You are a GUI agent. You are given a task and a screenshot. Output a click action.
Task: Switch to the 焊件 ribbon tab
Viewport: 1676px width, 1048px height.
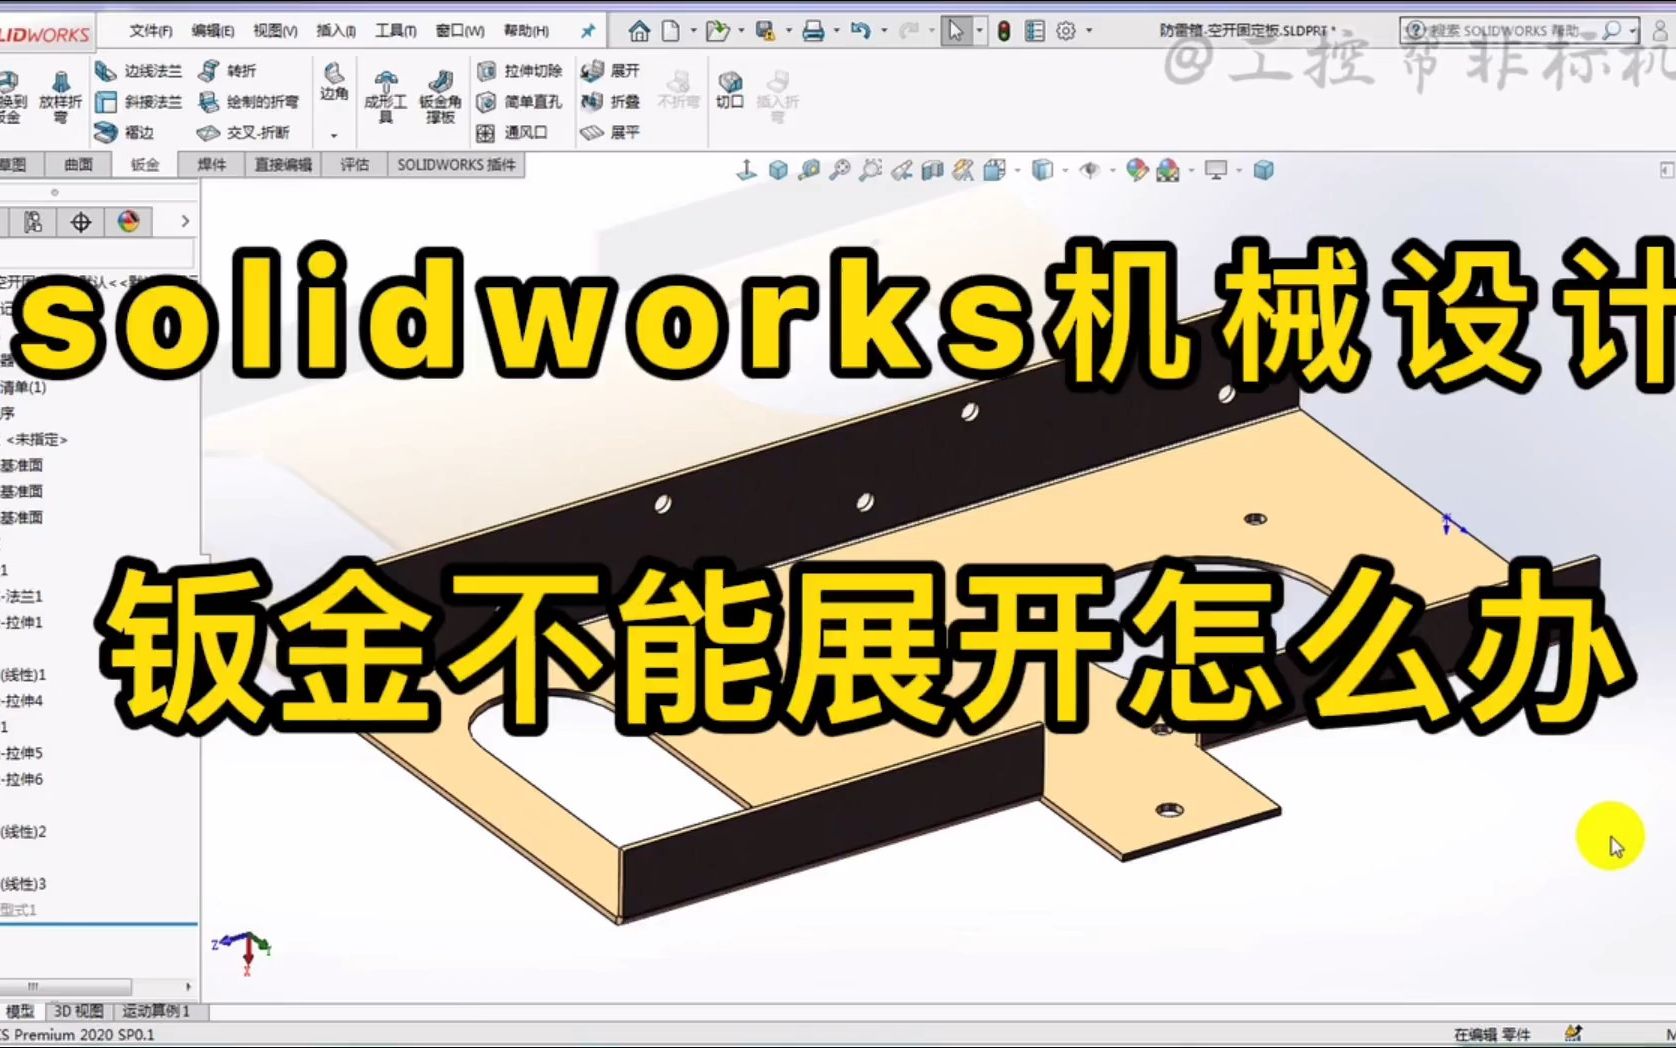pos(211,165)
